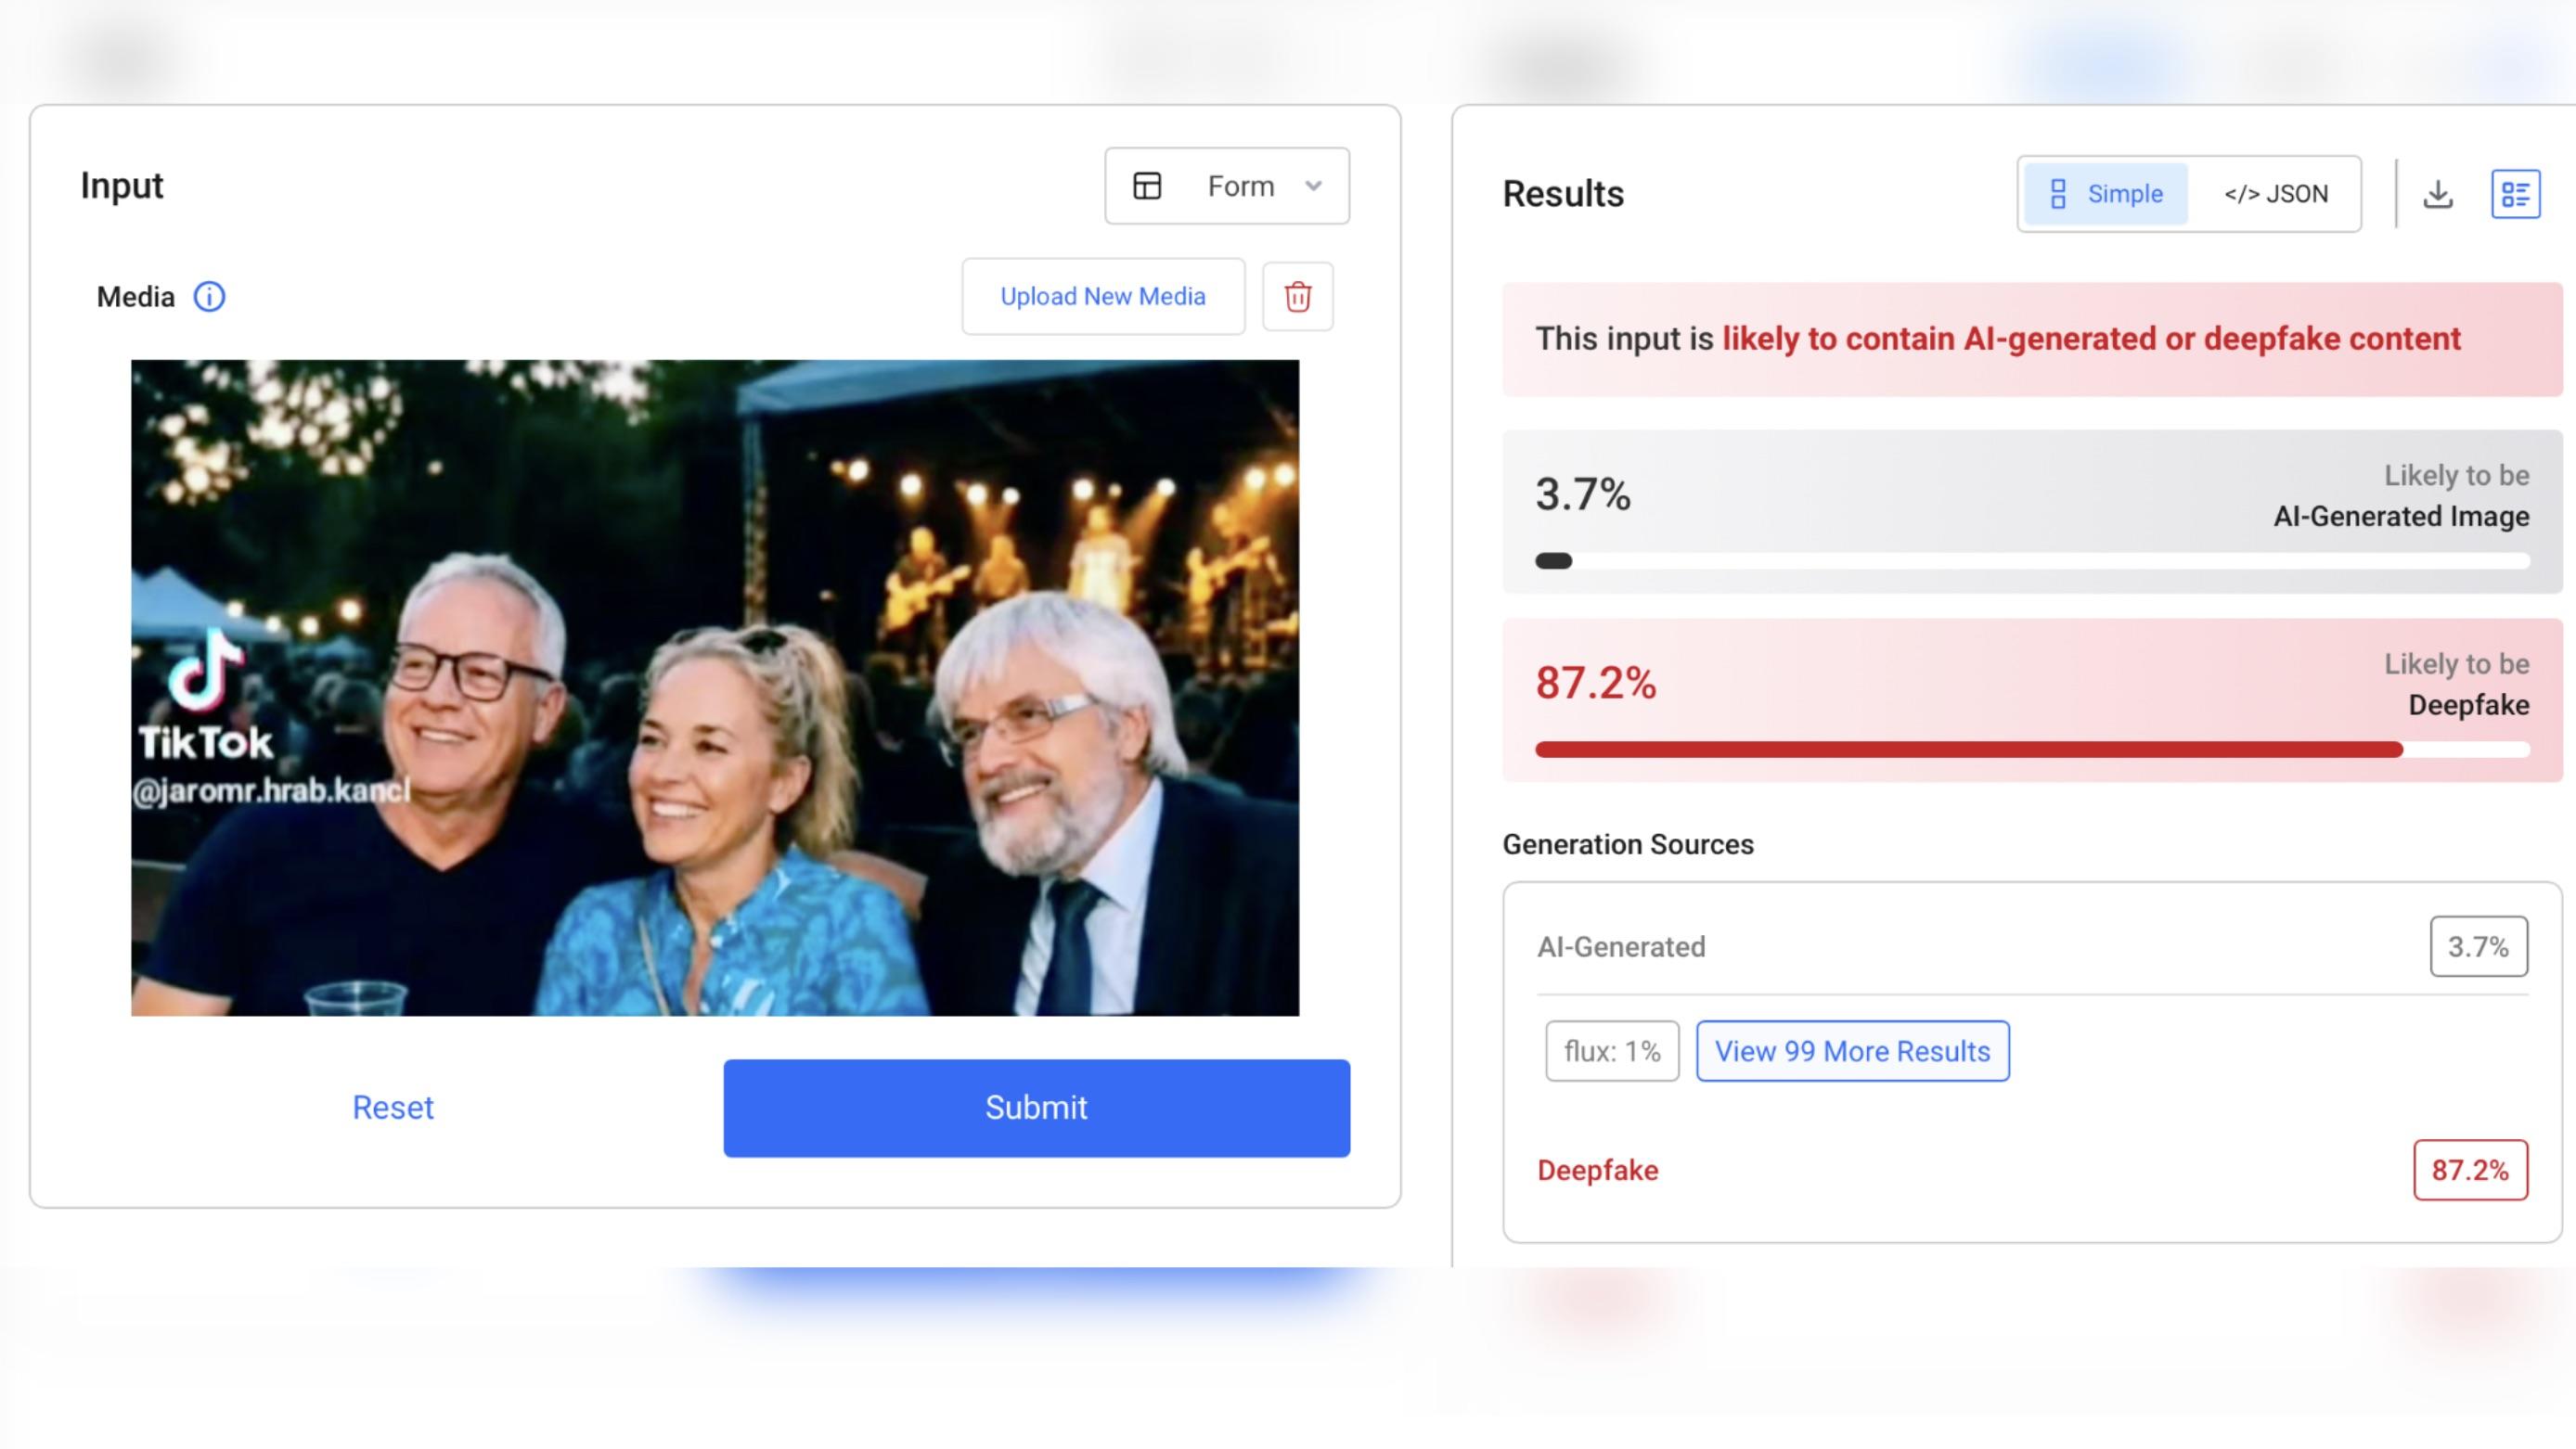The height and width of the screenshot is (1449, 2576).
Task: Reset the input form
Action: [393, 1108]
